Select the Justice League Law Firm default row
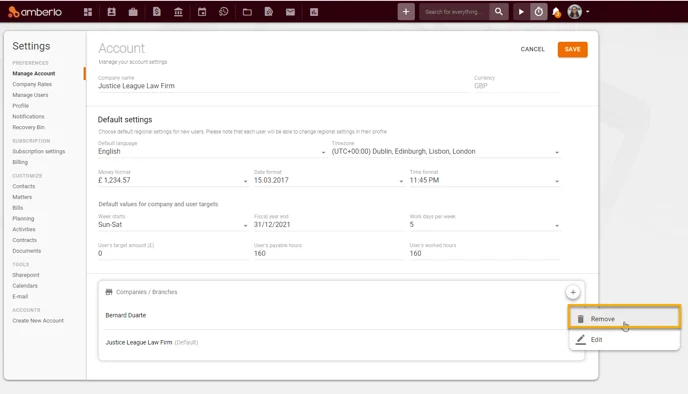Screen dimensions: 688x394 [x=336, y=342]
